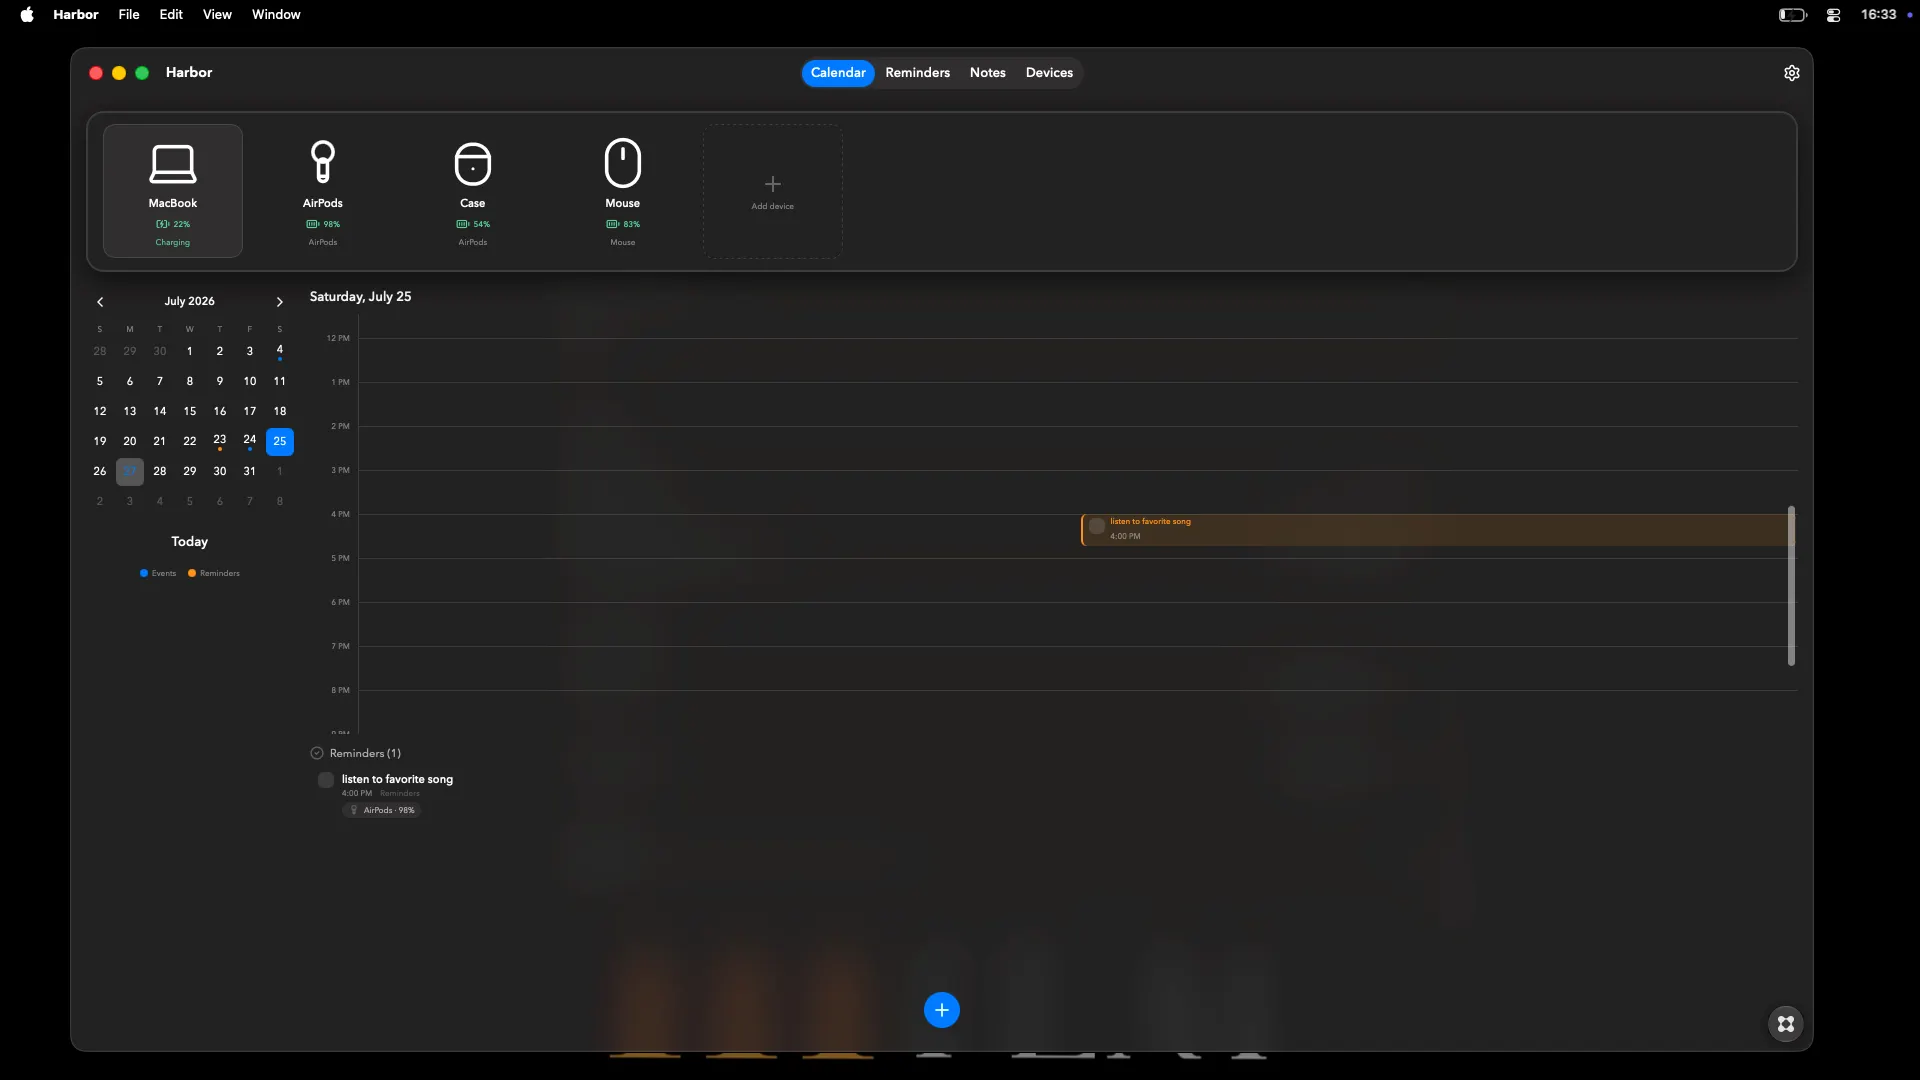This screenshot has height=1080, width=1920.
Task: Select the AirPods Case device icon
Action: 473,163
